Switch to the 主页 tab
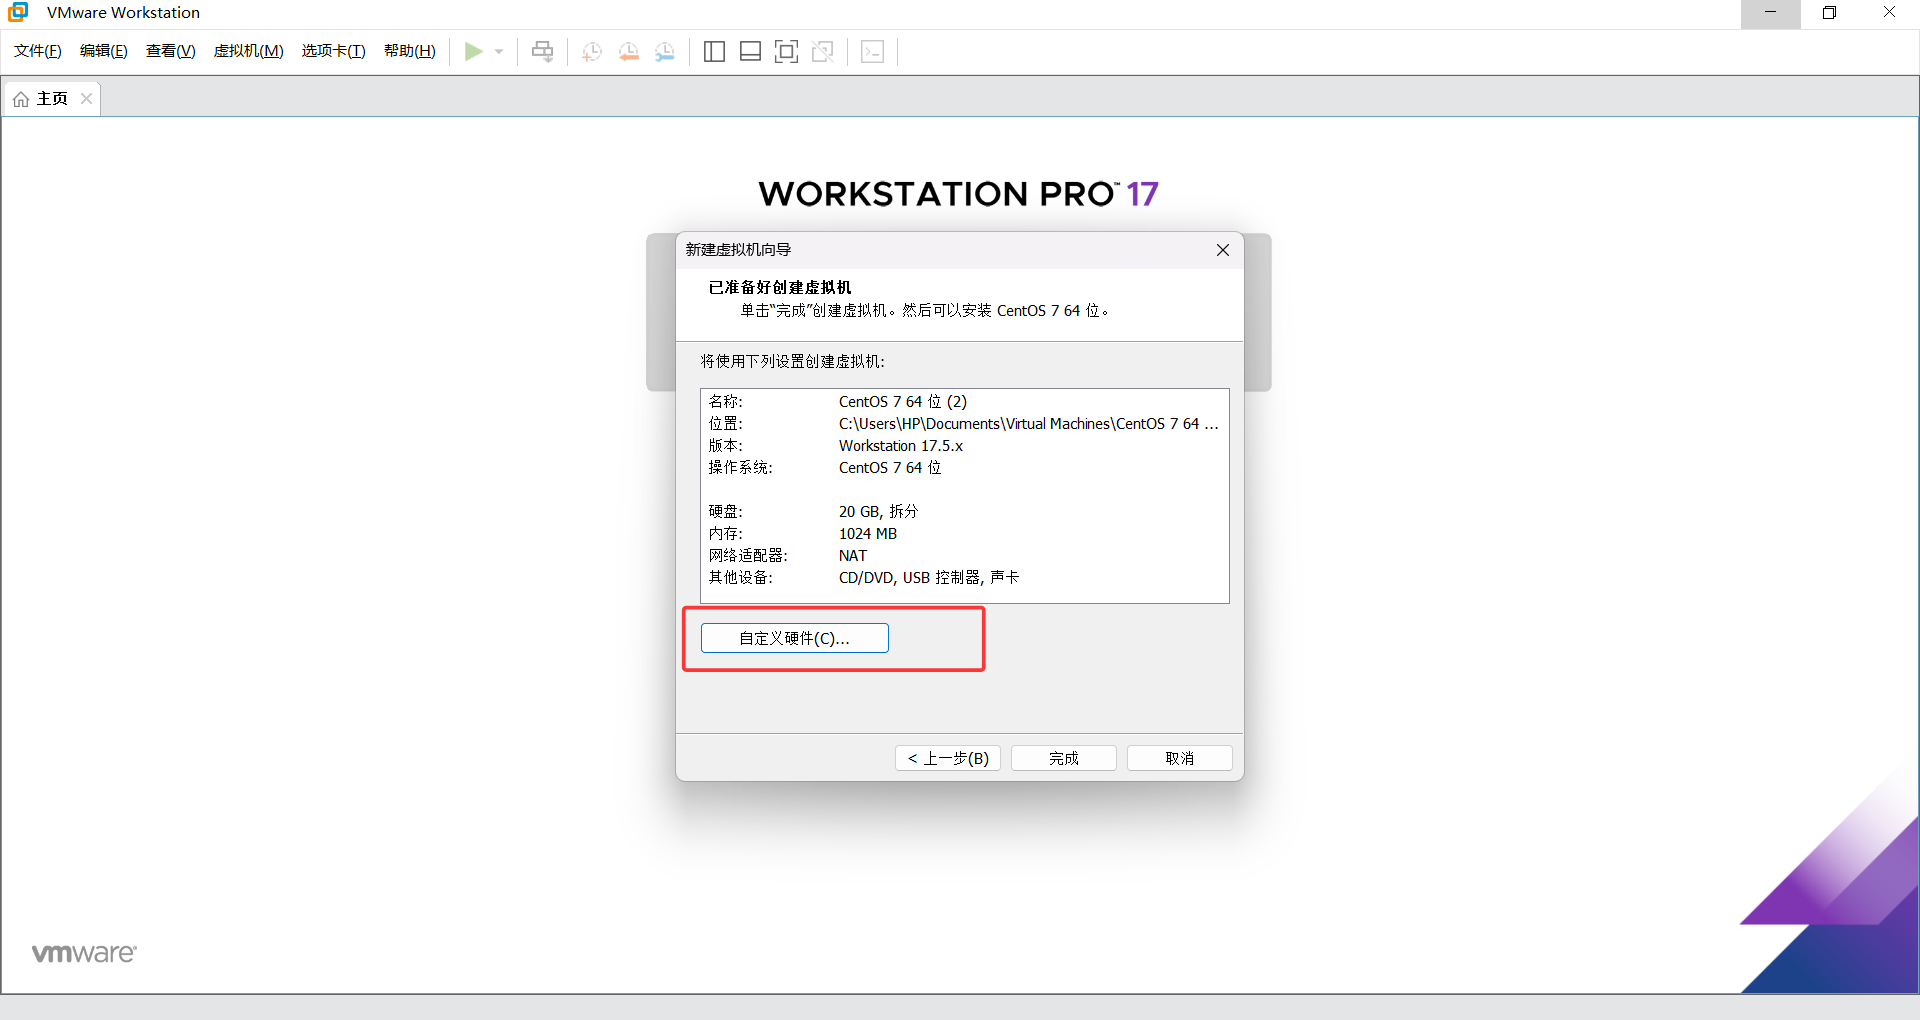The width and height of the screenshot is (1920, 1020). pyautogui.click(x=52, y=98)
